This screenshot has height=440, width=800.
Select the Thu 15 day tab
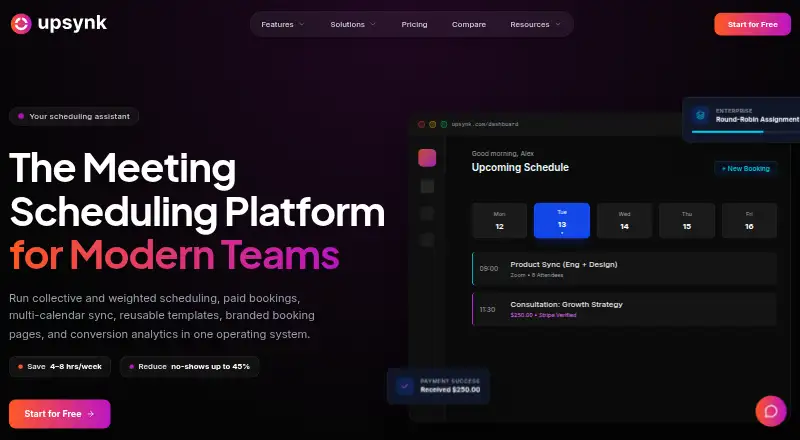[687, 221]
